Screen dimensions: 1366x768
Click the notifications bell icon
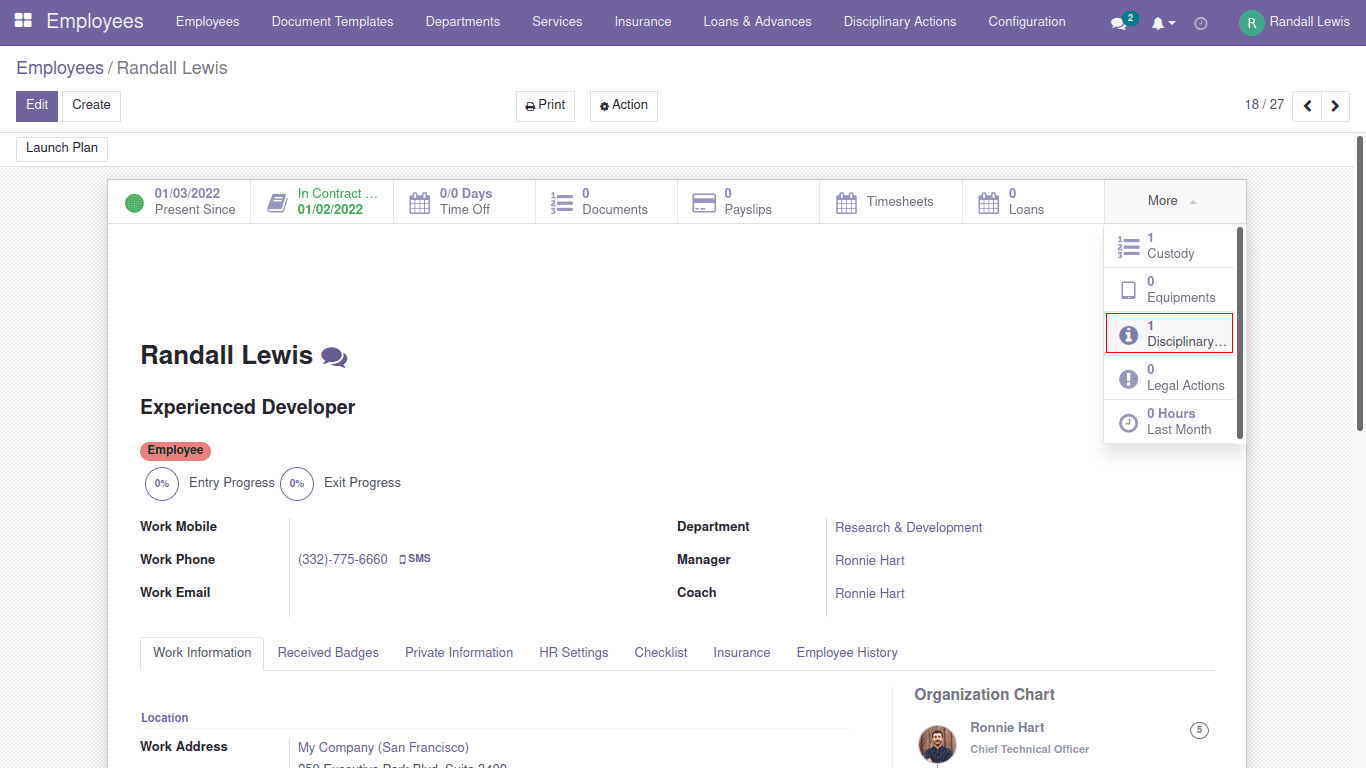click(1160, 21)
